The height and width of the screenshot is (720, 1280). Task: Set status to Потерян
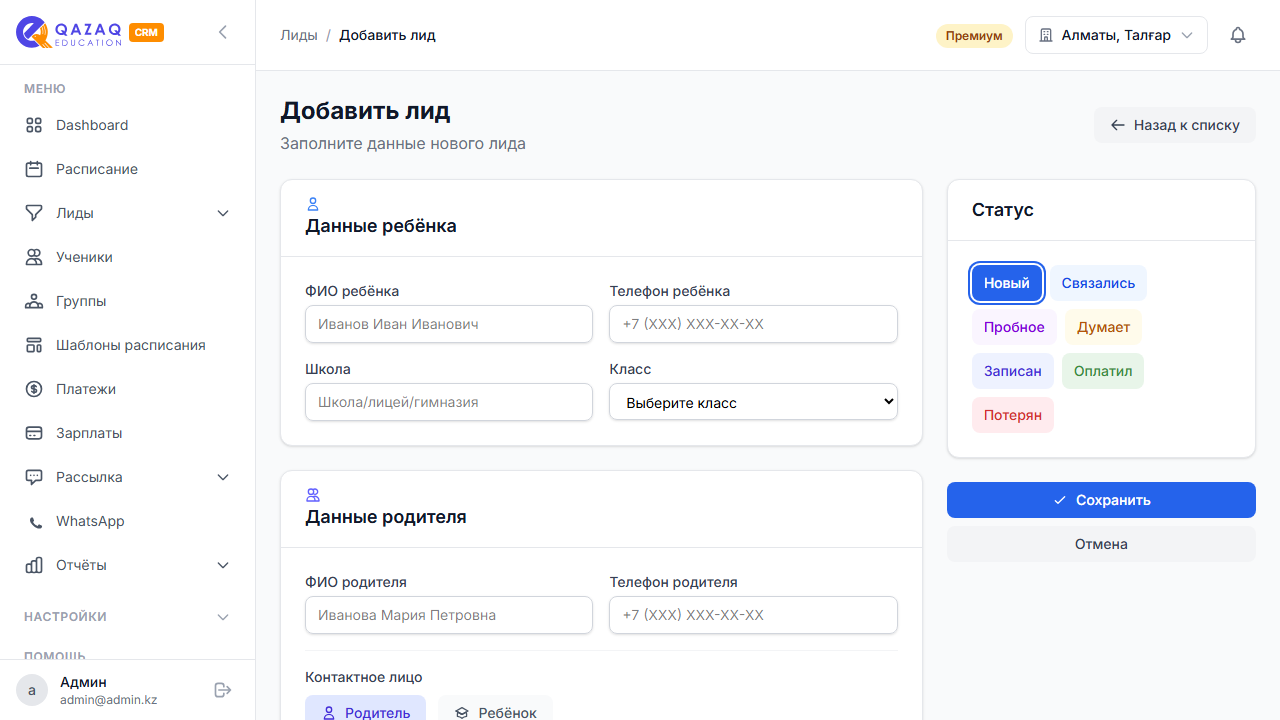(1013, 415)
